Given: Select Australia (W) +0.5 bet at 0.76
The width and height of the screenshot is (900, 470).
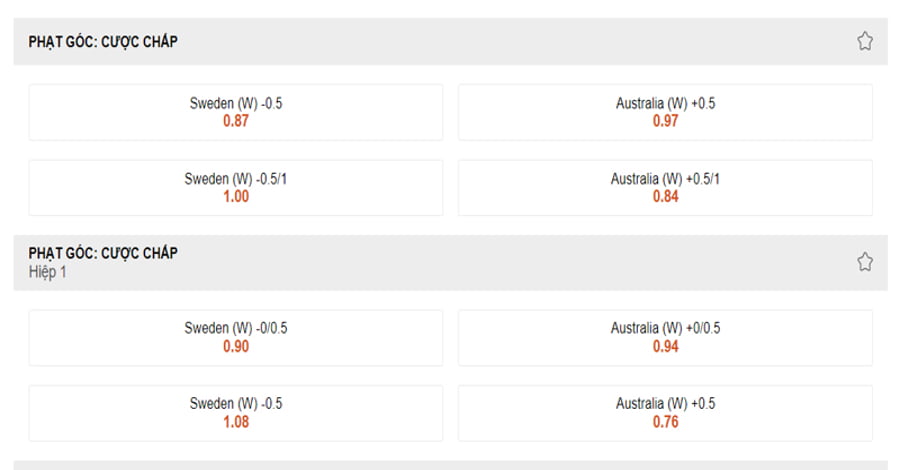Looking at the screenshot, I should pos(665,413).
